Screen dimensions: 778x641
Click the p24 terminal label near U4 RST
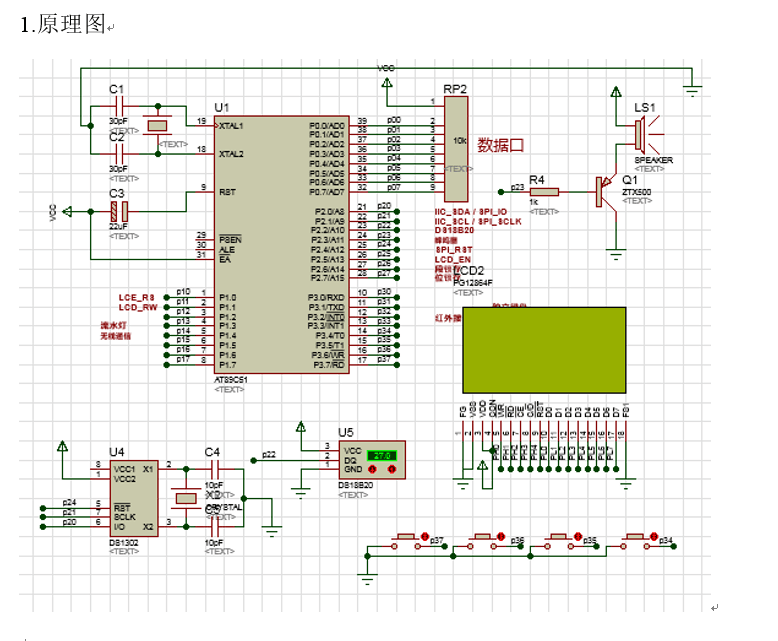tap(69, 503)
